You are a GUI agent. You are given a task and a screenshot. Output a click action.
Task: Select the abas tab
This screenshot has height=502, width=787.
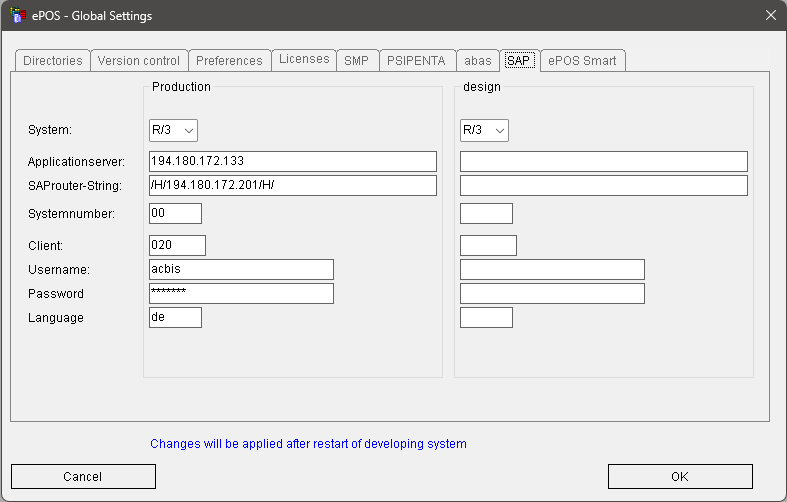coord(478,61)
